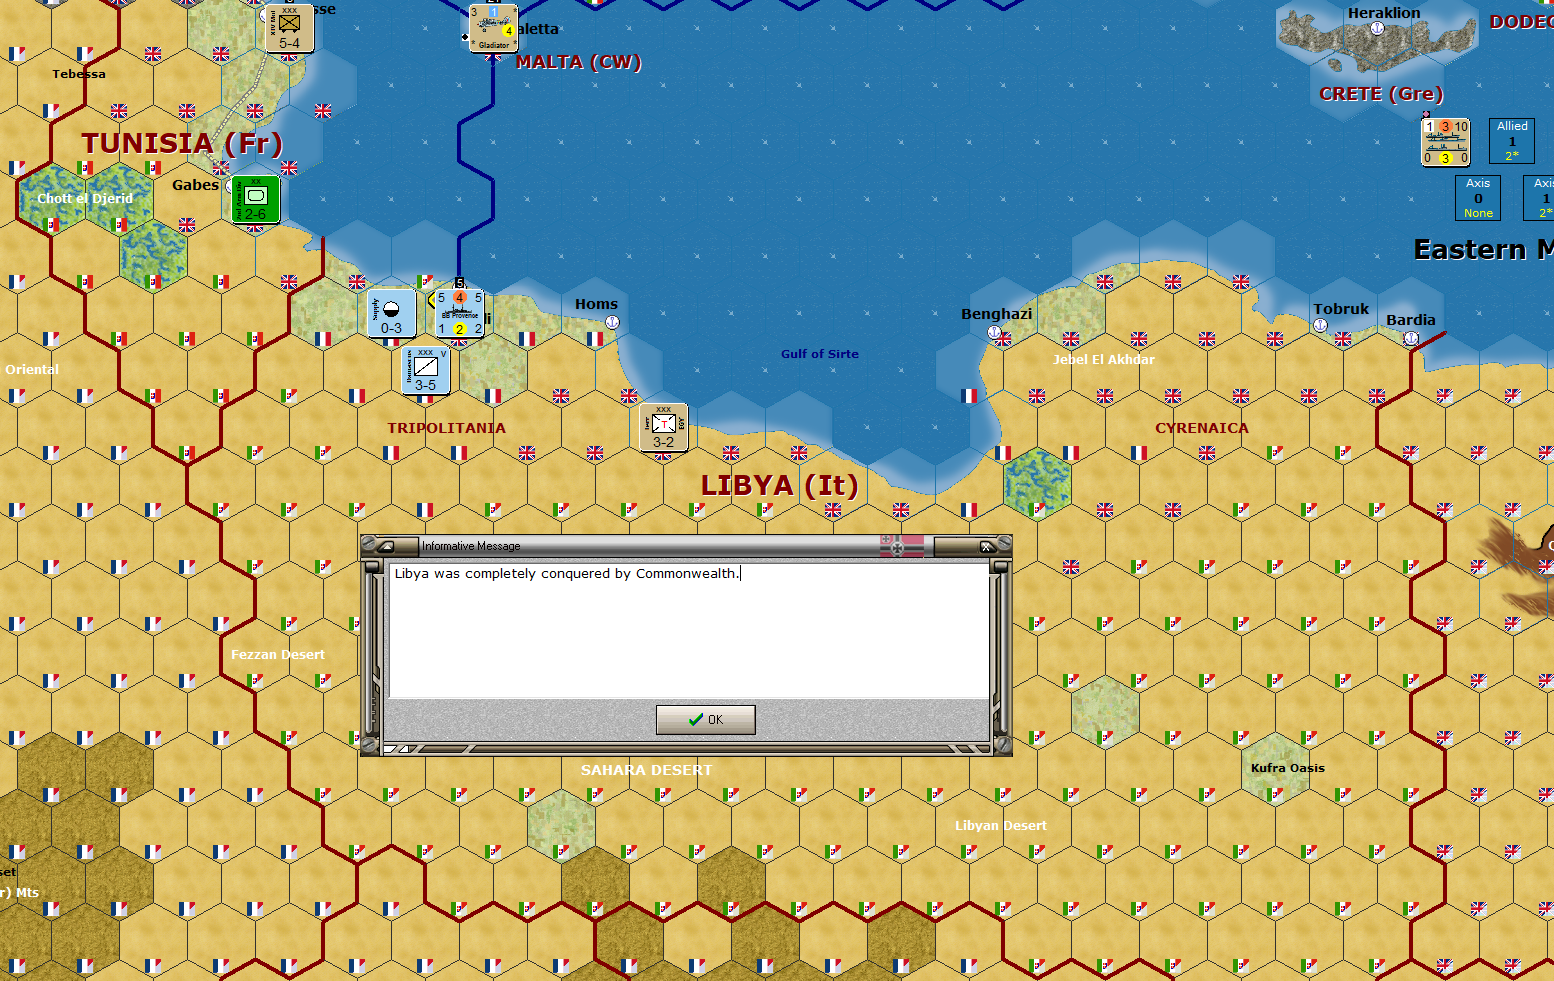Select the BB Provence battleship counter
Screen dimensions: 1554x981
tap(460, 313)
